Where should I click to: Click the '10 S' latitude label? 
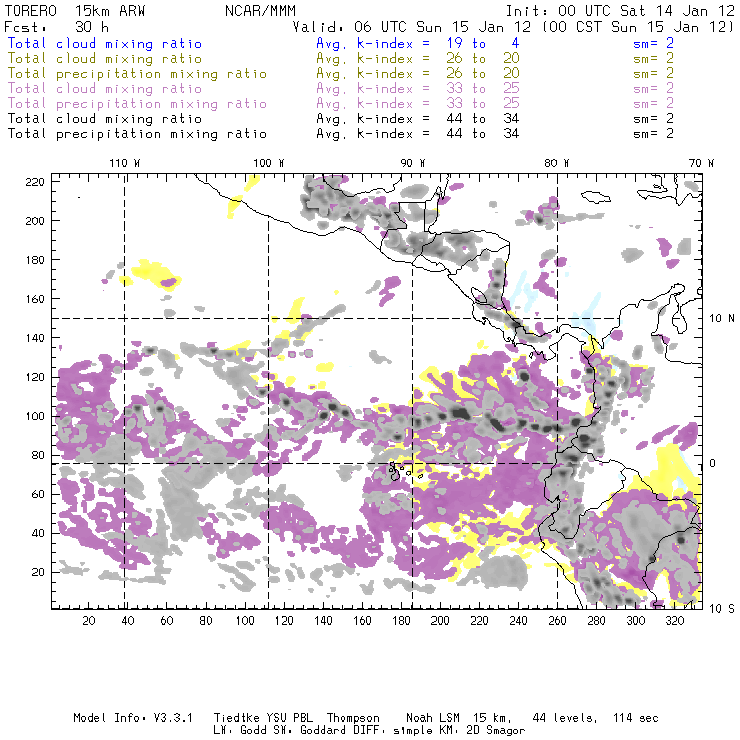click(x=722, y=609)
